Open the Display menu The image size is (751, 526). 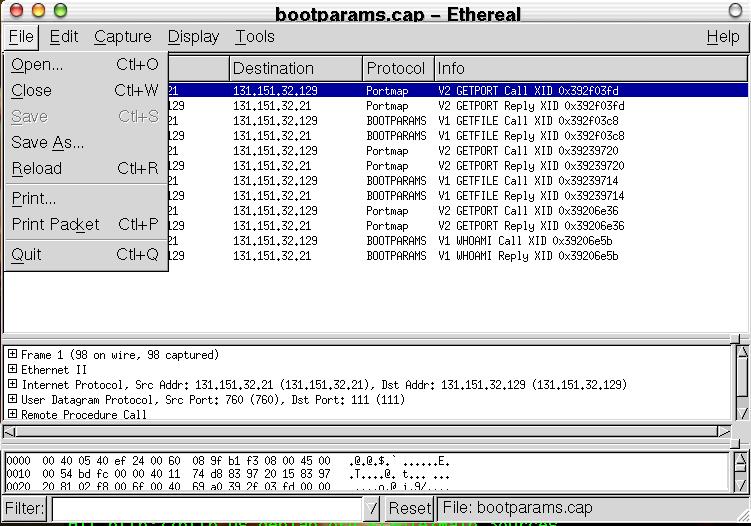click(x=193, y=37)
